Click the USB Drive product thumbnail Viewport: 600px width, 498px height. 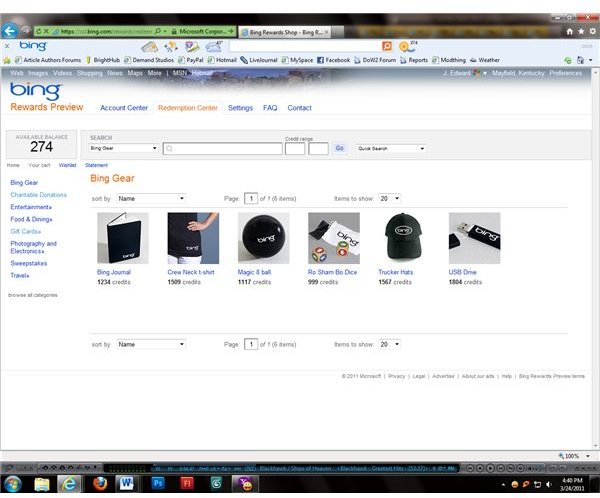tap(474, 238)
